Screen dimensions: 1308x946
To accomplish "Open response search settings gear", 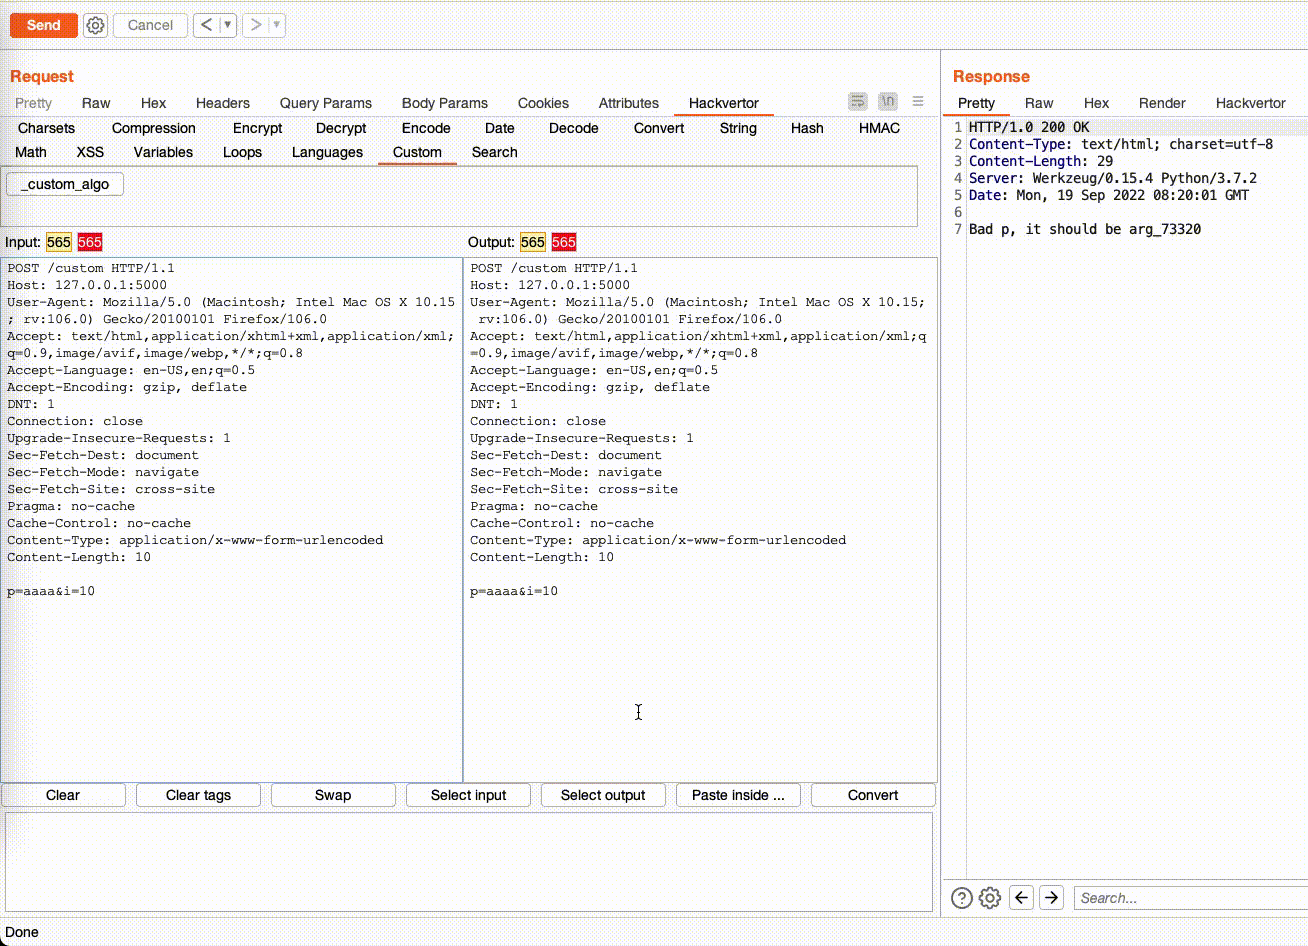I will (990, 898).
